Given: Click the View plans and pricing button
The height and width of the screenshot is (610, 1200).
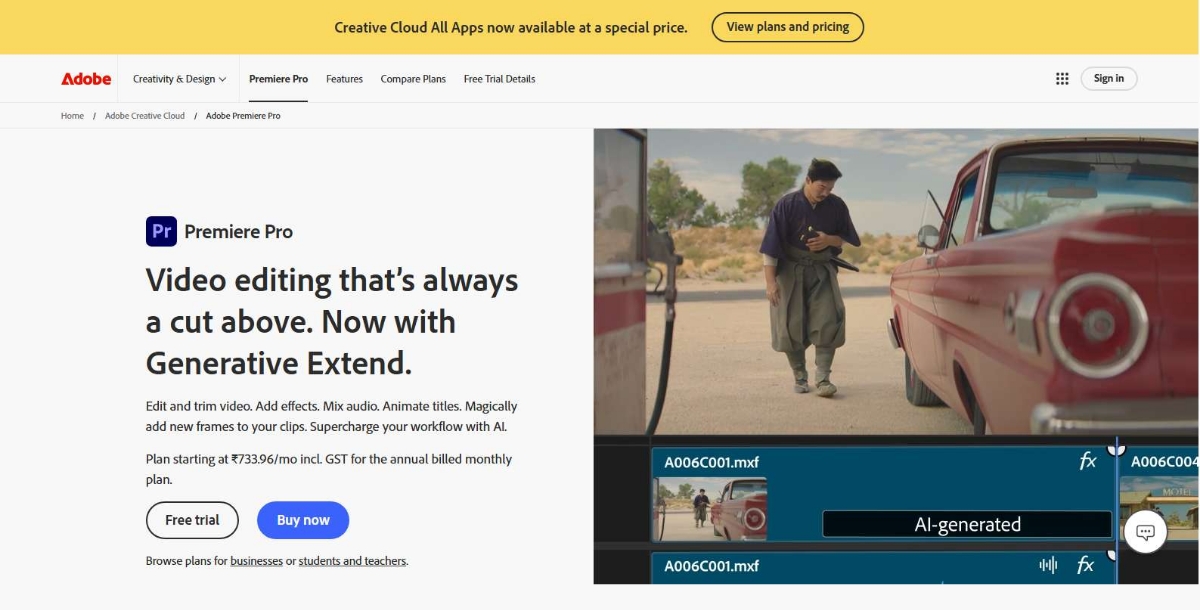Looking at the screenshot, I should coord(787,27).
